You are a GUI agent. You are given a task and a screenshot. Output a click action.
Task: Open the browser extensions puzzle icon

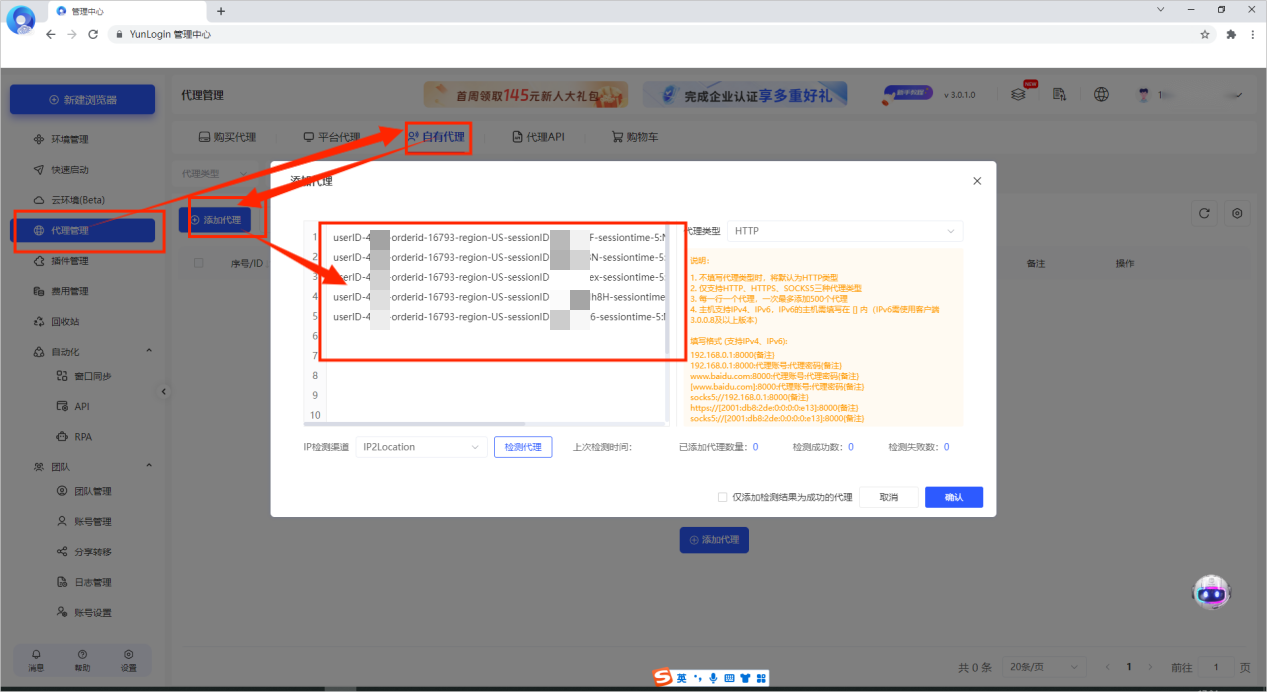[1231, 34]
